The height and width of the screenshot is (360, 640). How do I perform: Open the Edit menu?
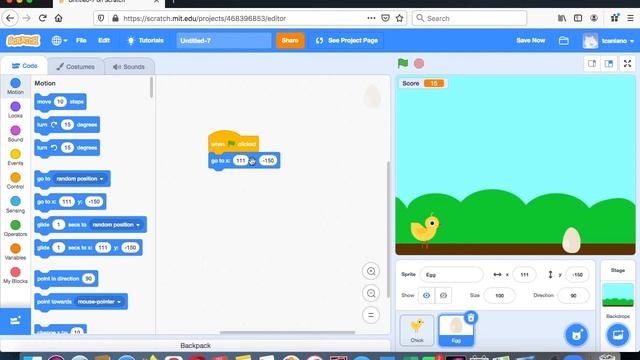point(104,40)
